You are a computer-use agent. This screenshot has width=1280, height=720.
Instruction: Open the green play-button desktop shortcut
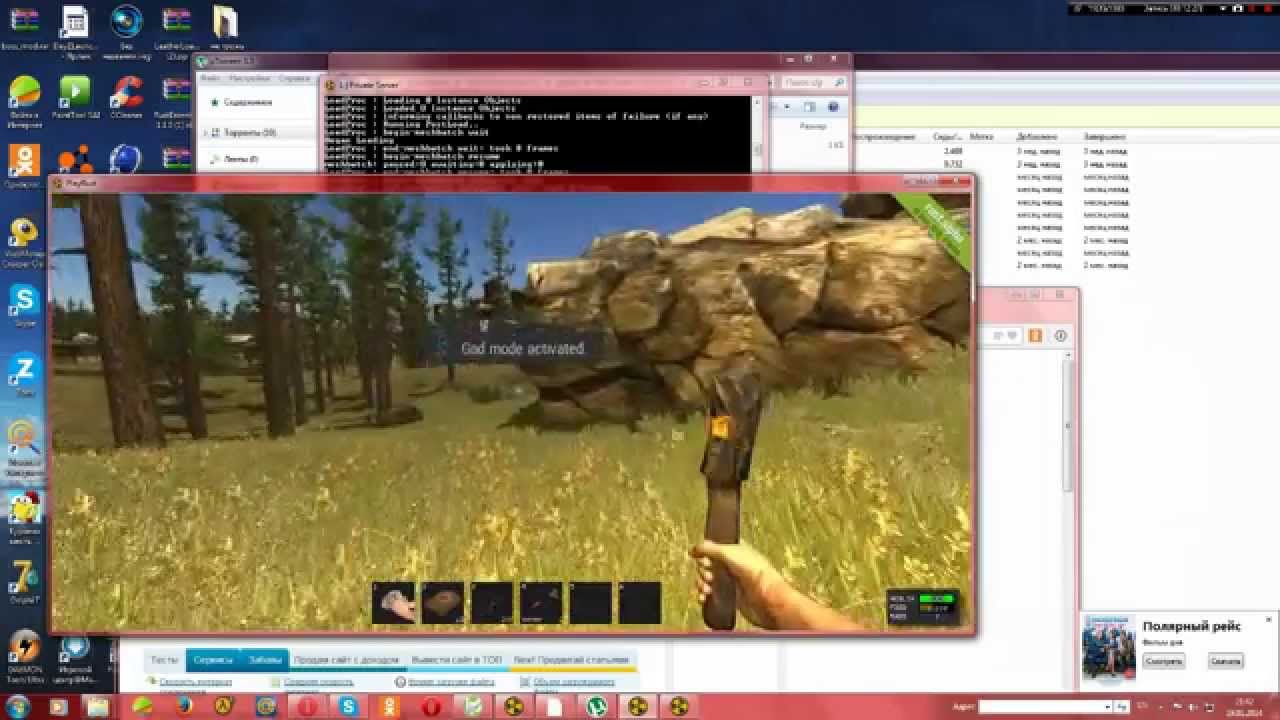(75, 94)
